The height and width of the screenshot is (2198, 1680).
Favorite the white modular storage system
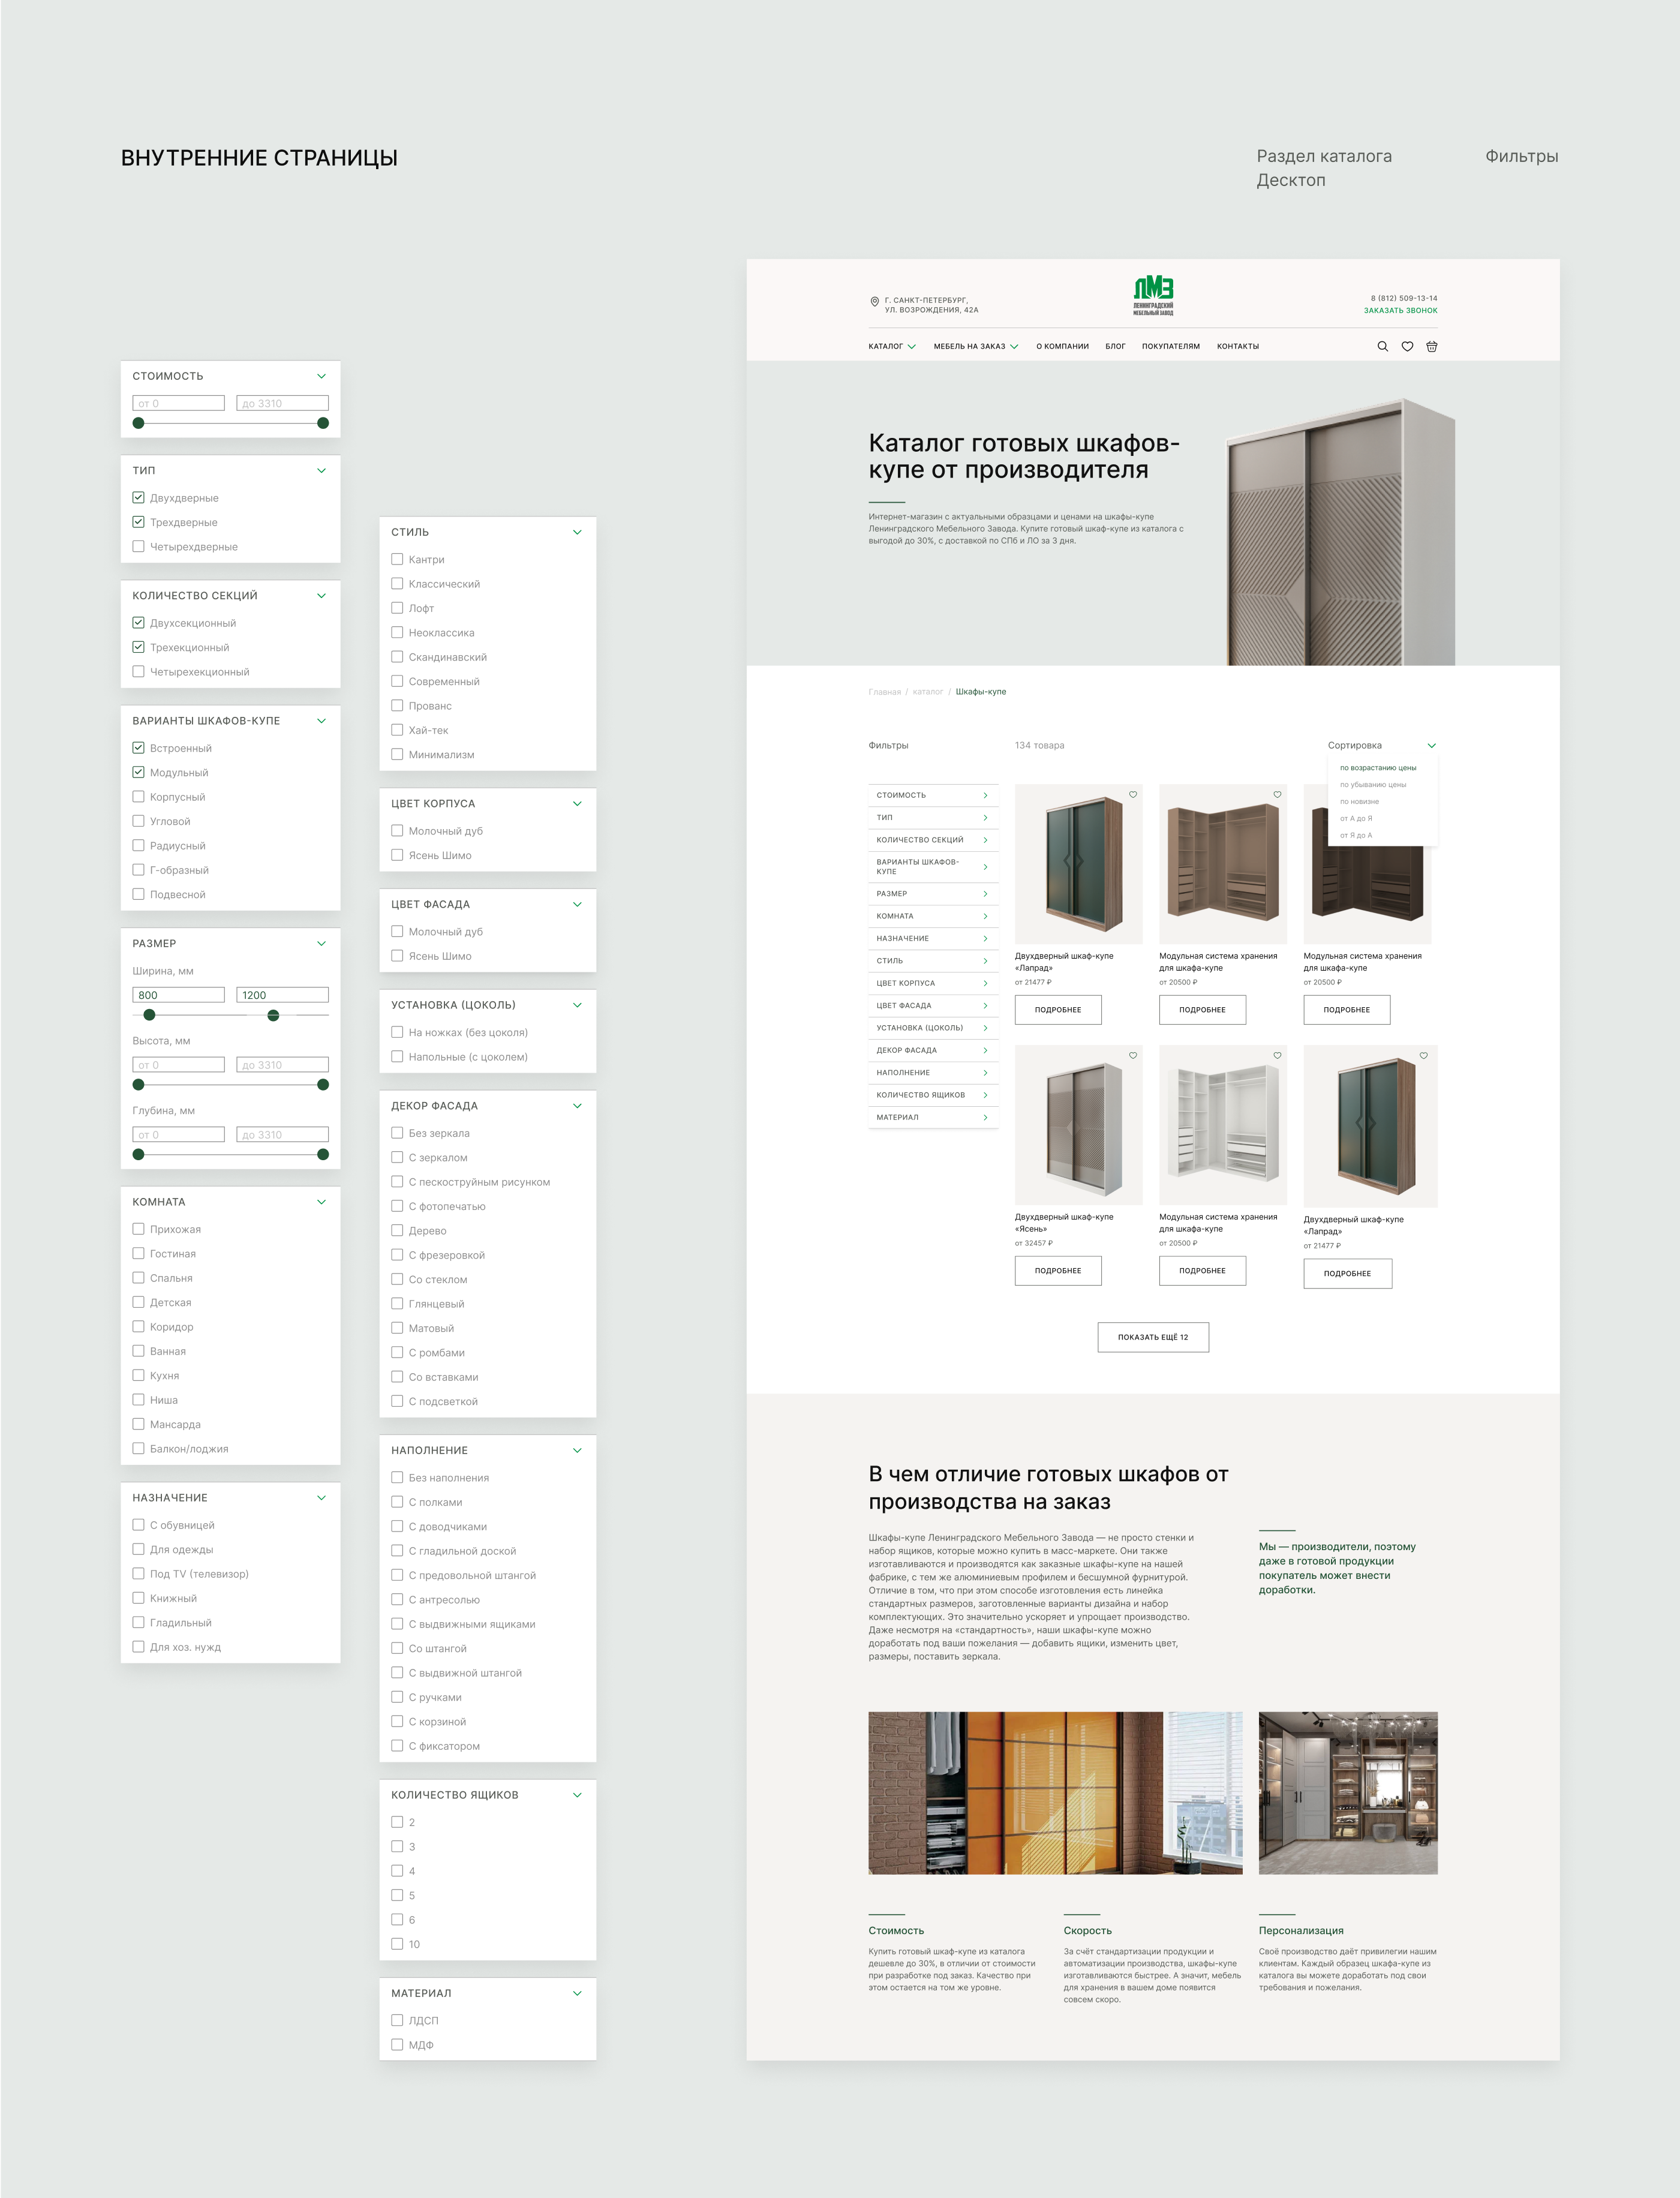point(1277,1056)
